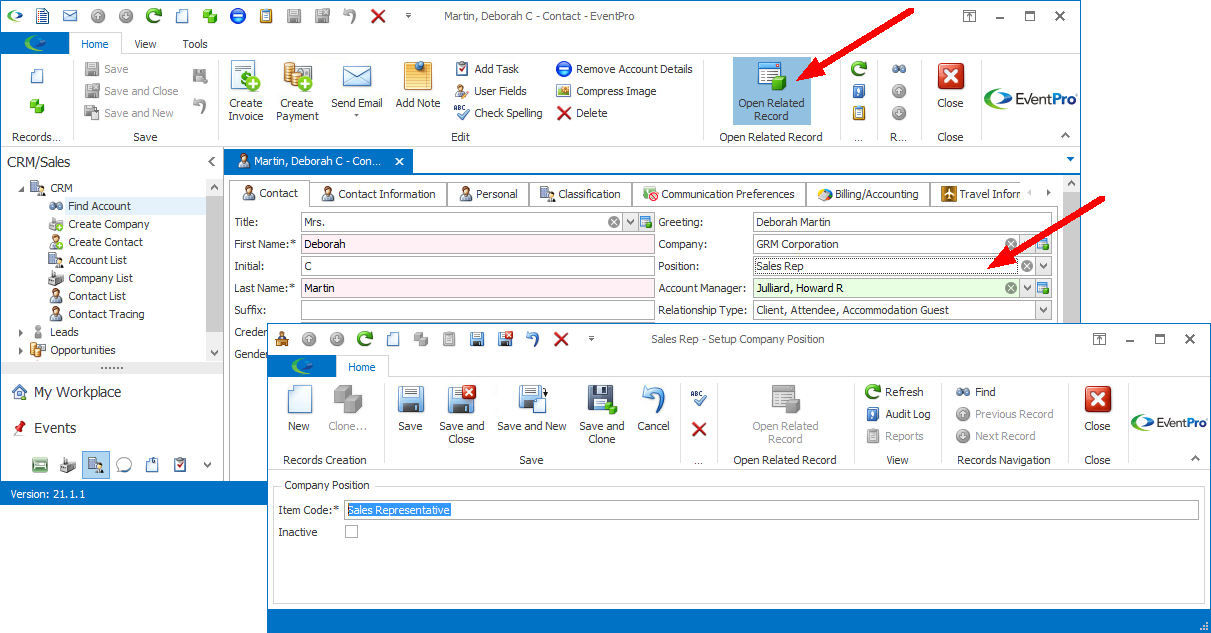1211x633 pixels.
Task: Click Refresh in Setup Company Position View group
Action: pyautogui.click(x=895, y=392)
